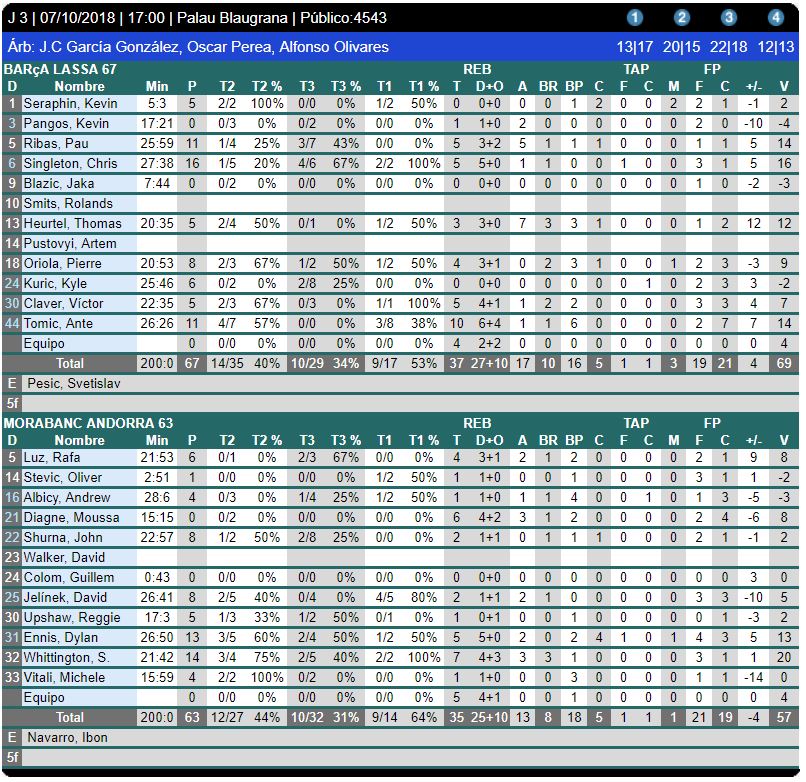Screen dimensions: 806x782
Task: Select the fourth quarter score 12|13
Action: [x=776, y=47]
